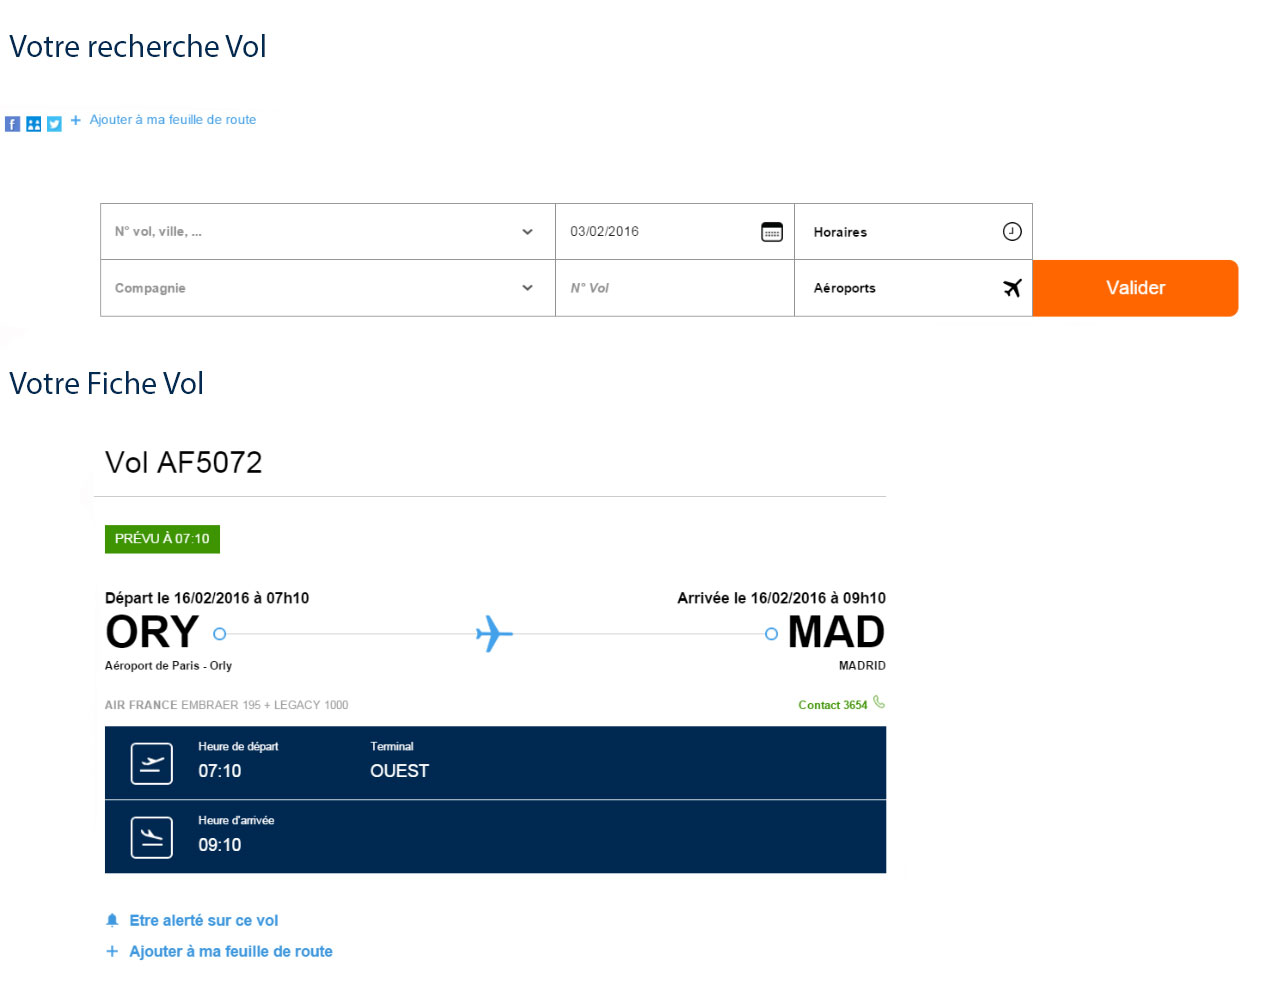Click the 03/02/2016 date field
Image resolution: width=1261 pixels, height=993 pixels.
pyautogui.click(x=675, y=232)
